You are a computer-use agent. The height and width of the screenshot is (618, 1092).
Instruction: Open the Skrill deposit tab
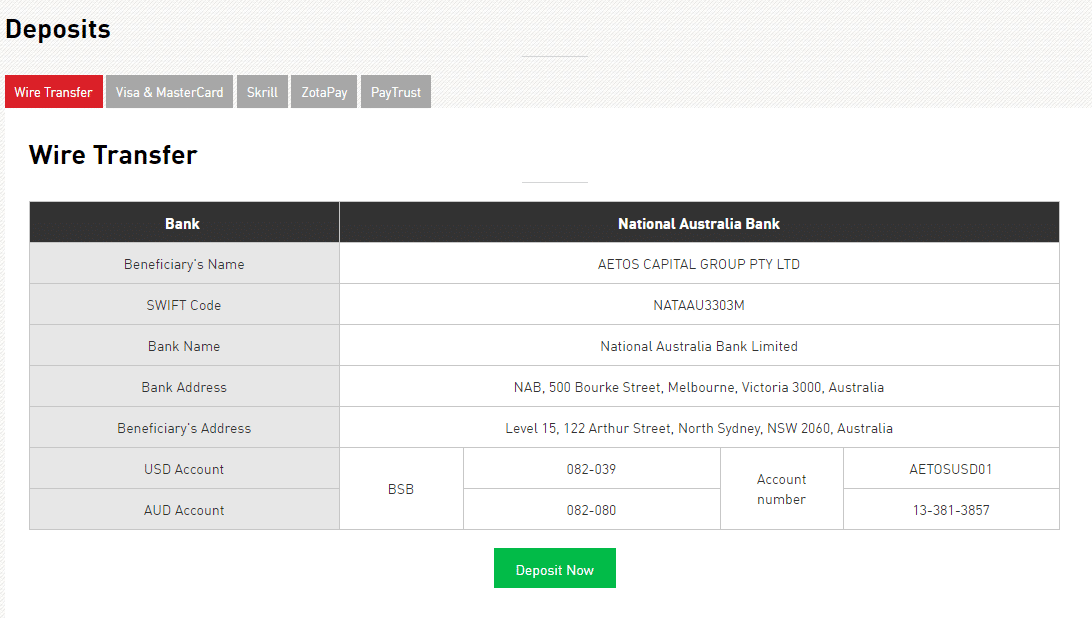[262, 92]
